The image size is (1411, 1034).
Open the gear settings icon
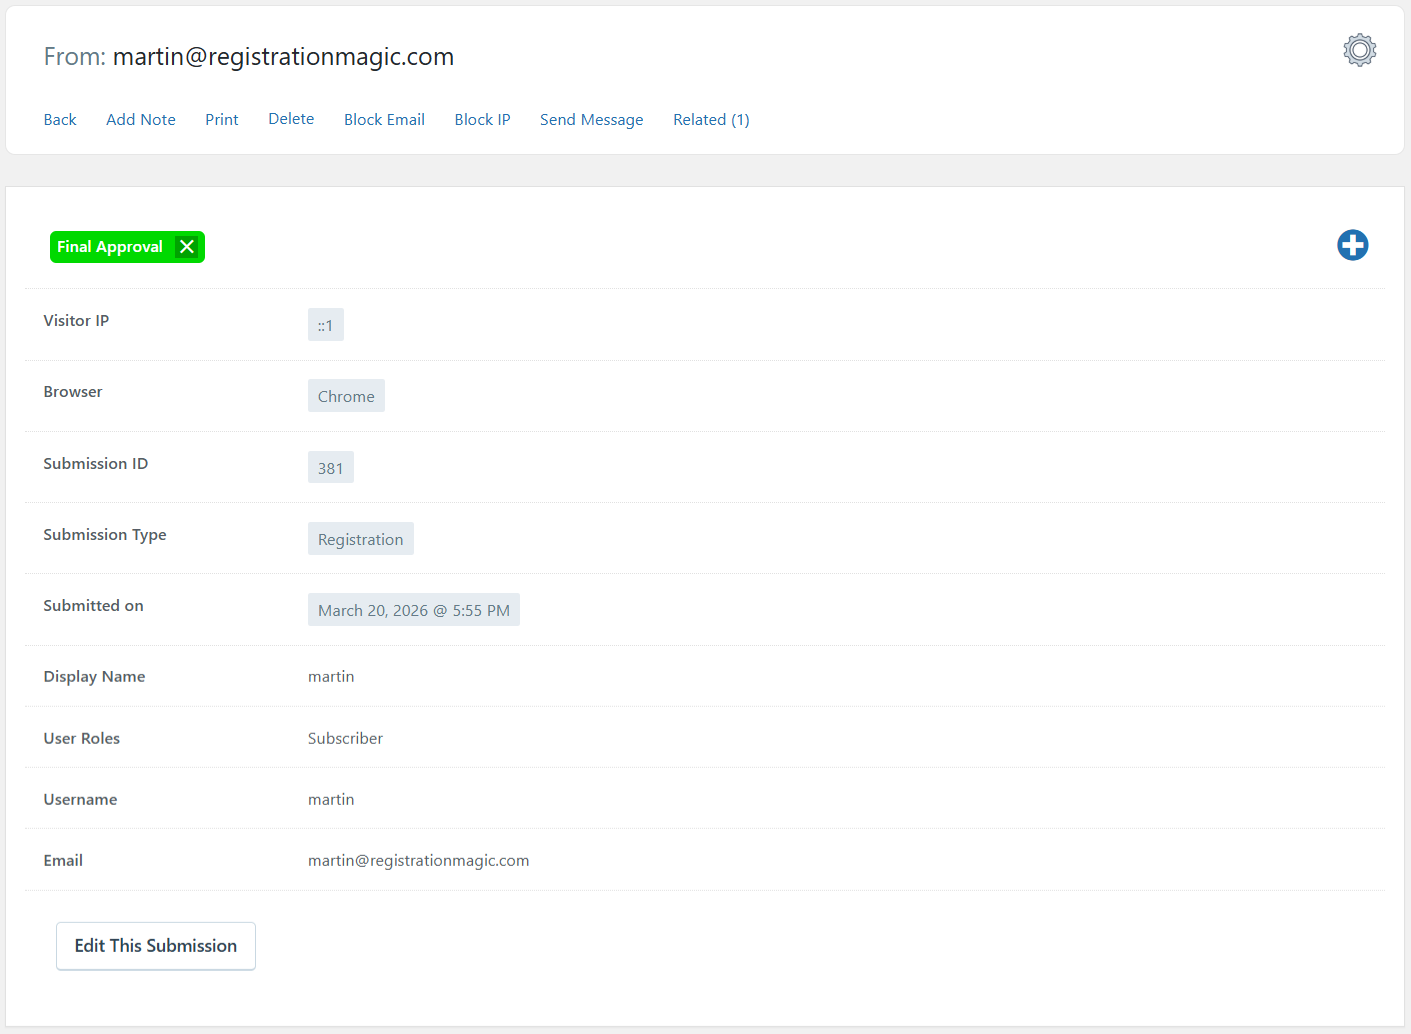pyautogui.click(x=1359, y=50)
